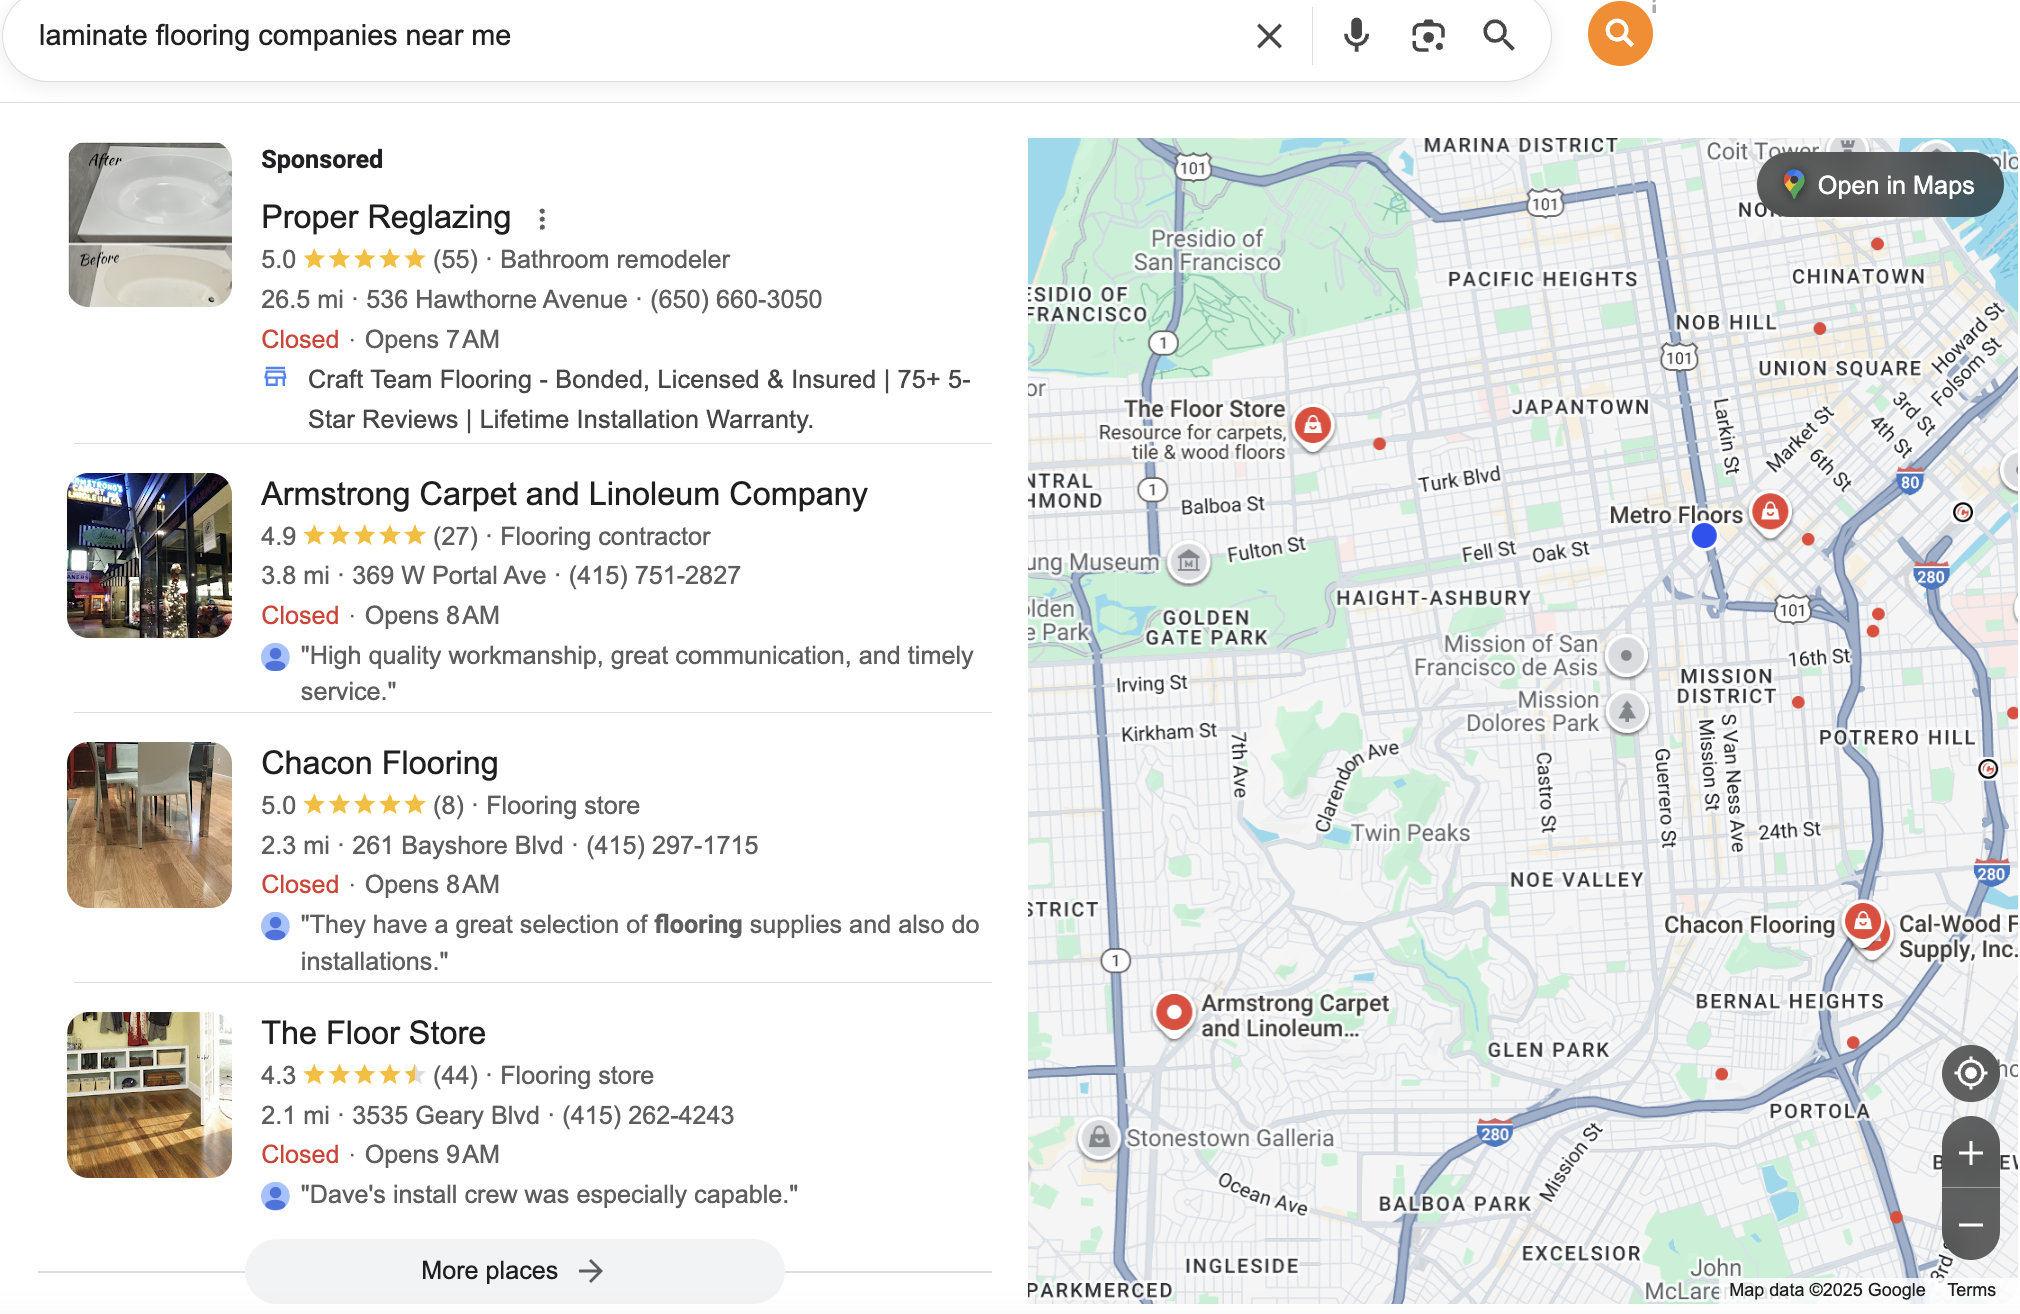Click The Floor Store photo thumbnail
The width and height of the screenshot is (2020, 1314).
tap(149, 1095)
